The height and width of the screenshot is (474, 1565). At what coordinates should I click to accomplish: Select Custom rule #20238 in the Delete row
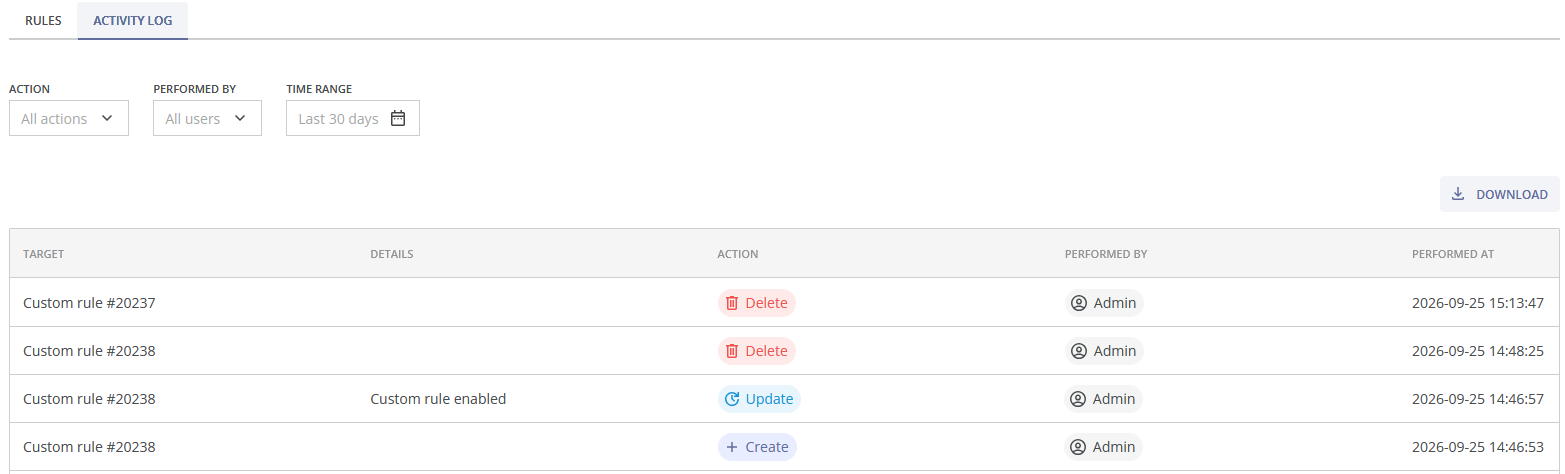click(x=89, y=351)
